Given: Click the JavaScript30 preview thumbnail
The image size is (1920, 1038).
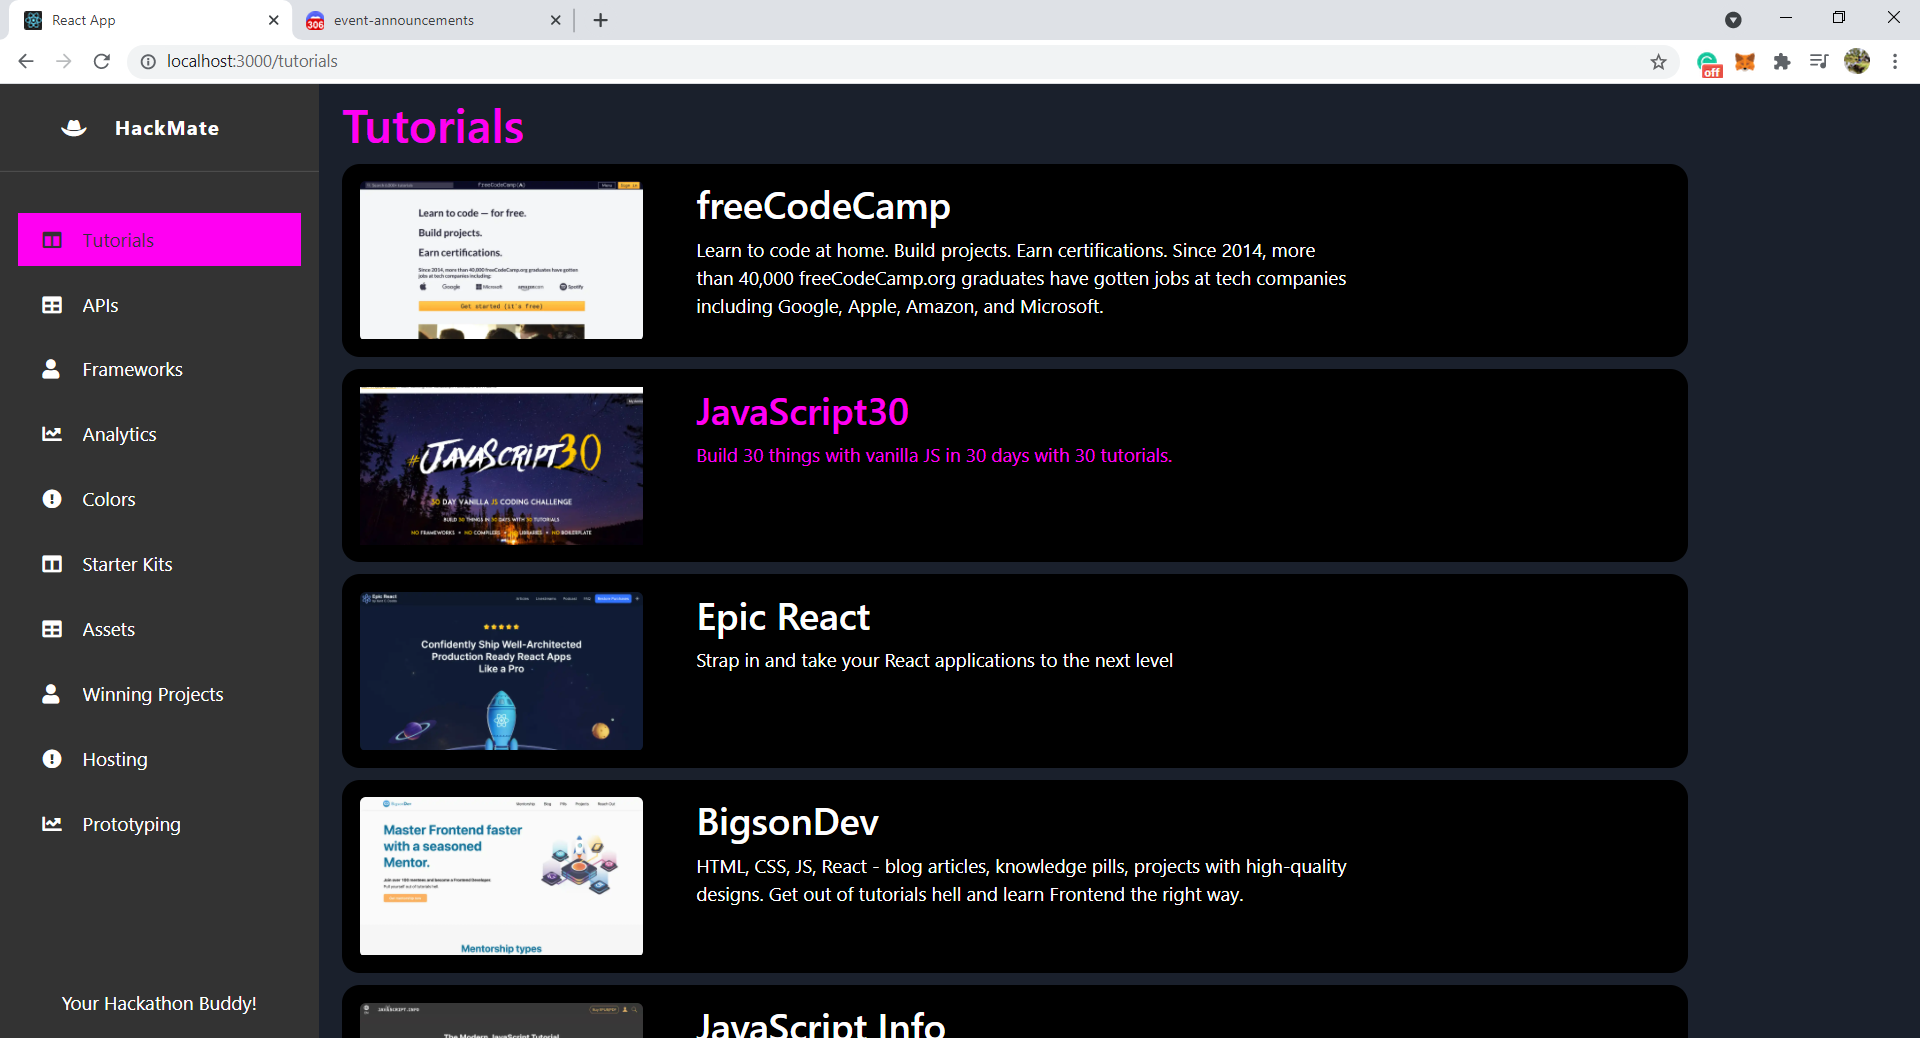Looking at the screenshot, I should click(x=501, y=466).
